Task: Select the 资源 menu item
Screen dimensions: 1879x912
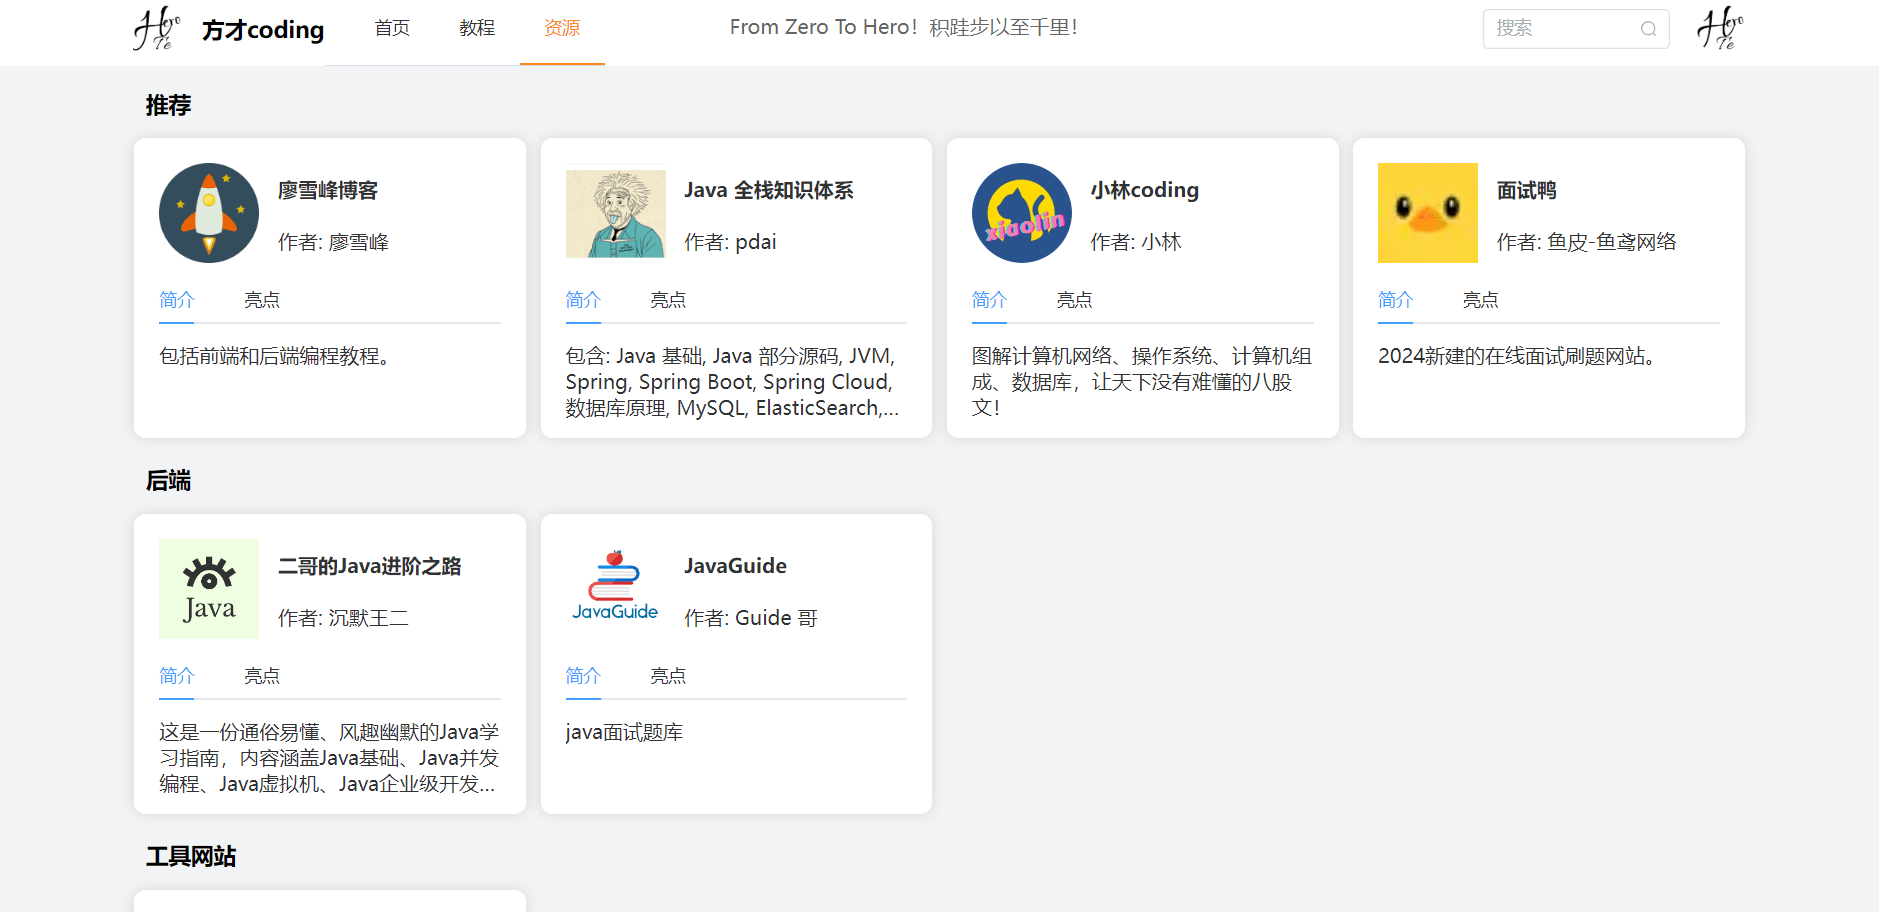Action: 562,28
